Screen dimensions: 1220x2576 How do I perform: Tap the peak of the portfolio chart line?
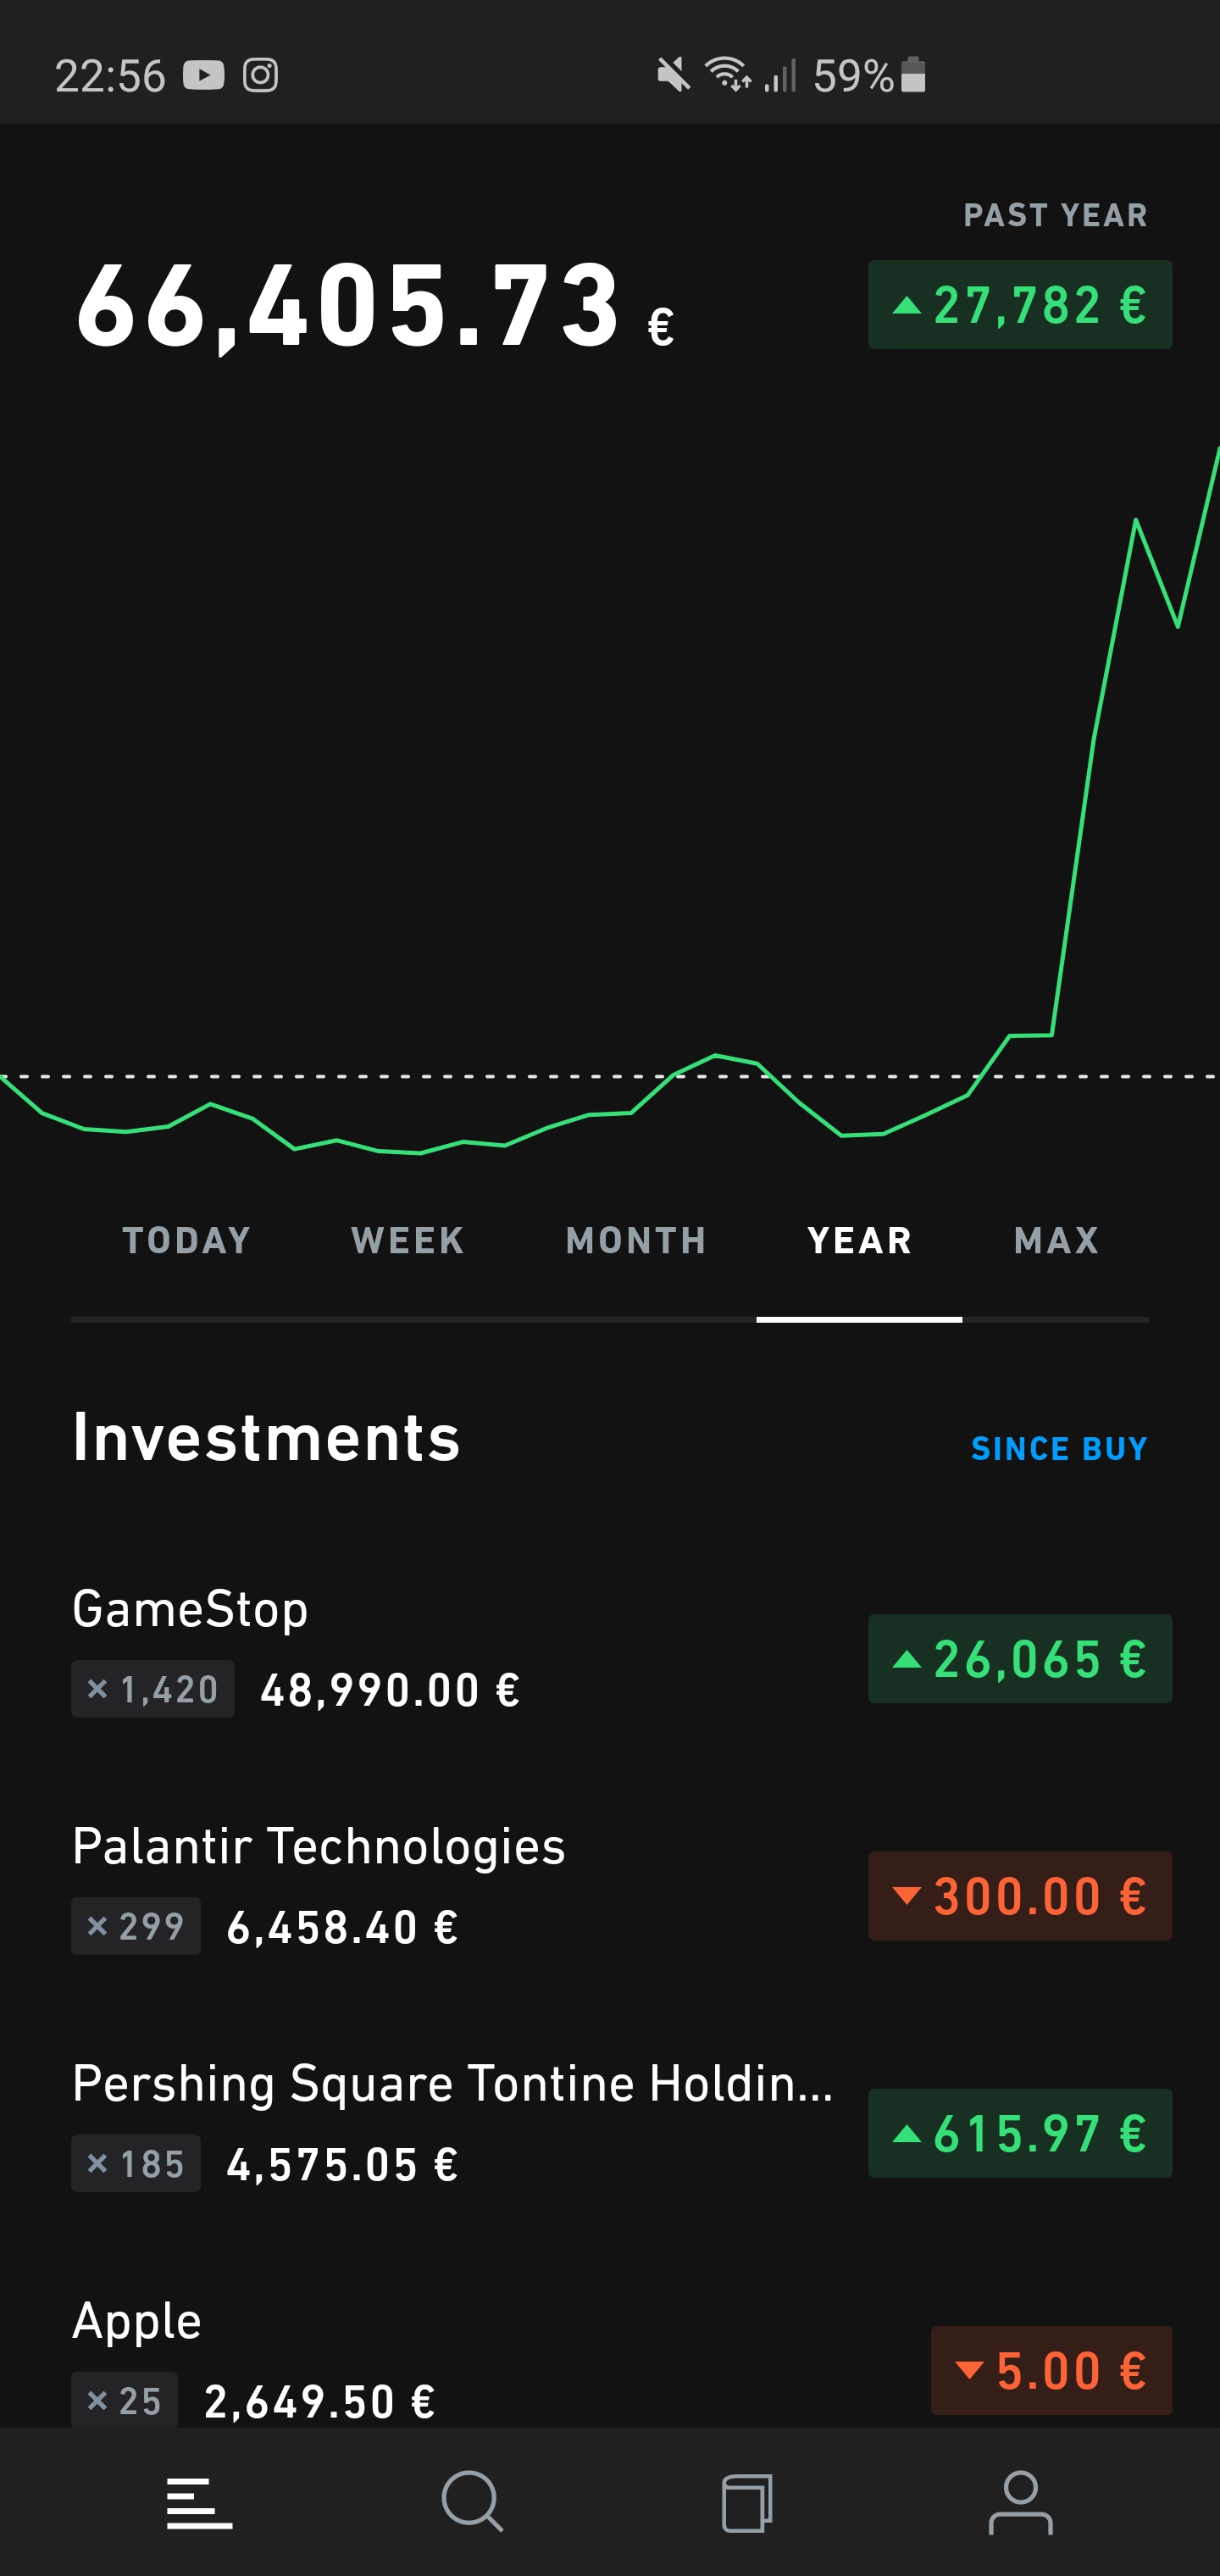1217,450
